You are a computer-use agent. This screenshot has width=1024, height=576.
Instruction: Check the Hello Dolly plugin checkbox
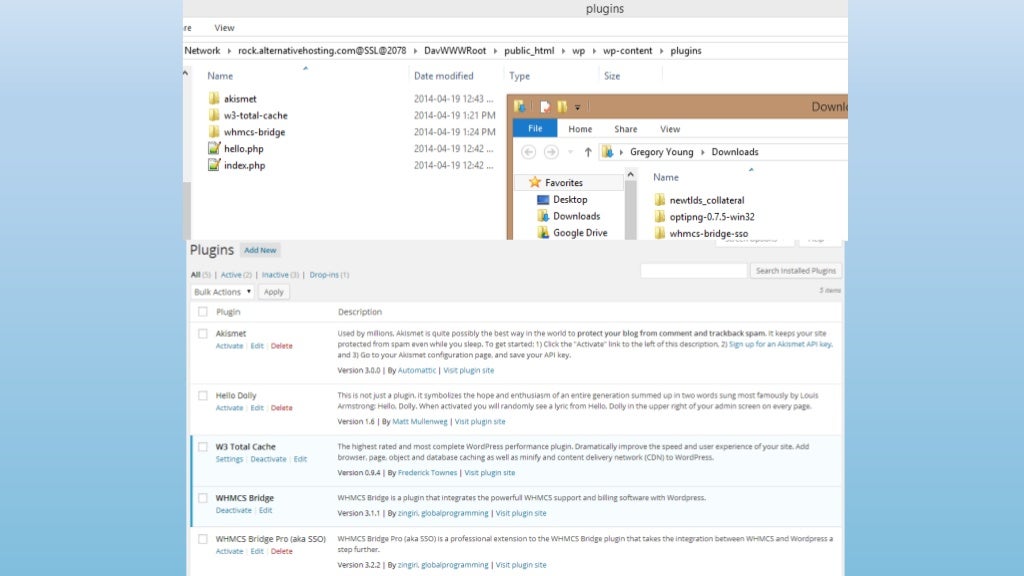(x=202, y=396)
